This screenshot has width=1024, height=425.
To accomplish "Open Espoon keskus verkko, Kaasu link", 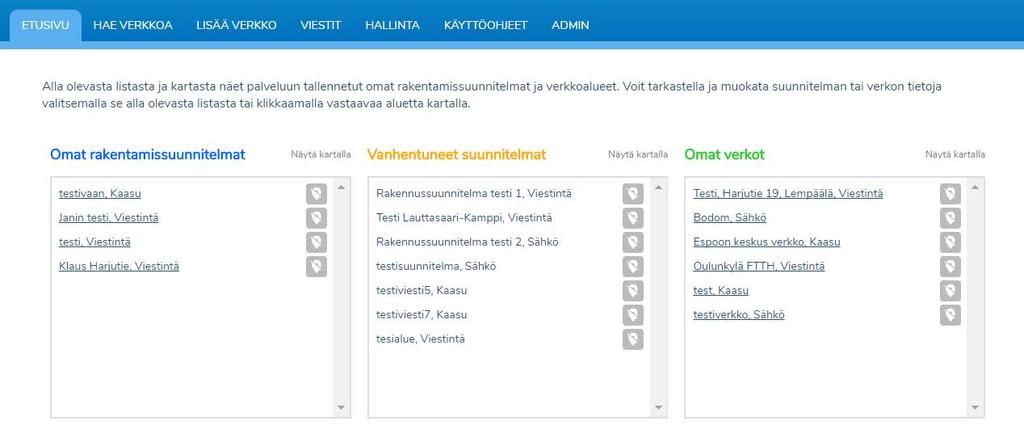I will pos(767,242).
